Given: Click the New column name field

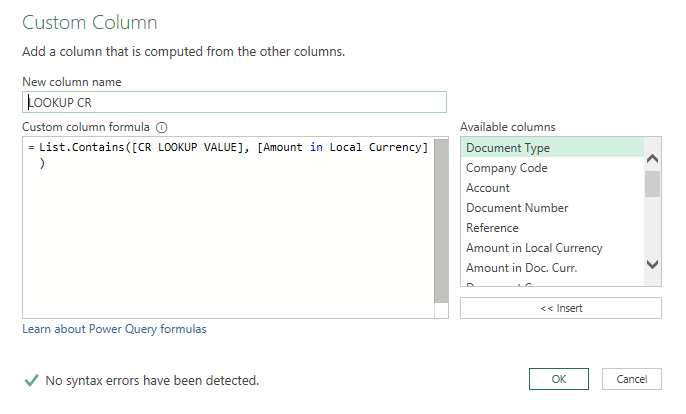Looking at the screenshot, I should pyautogui.click(x=234, y=102).
